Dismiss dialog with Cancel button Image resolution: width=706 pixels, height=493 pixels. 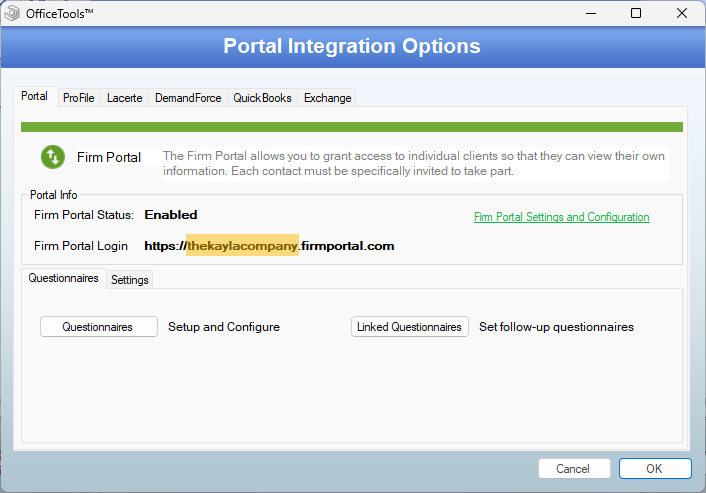(574, 469)
